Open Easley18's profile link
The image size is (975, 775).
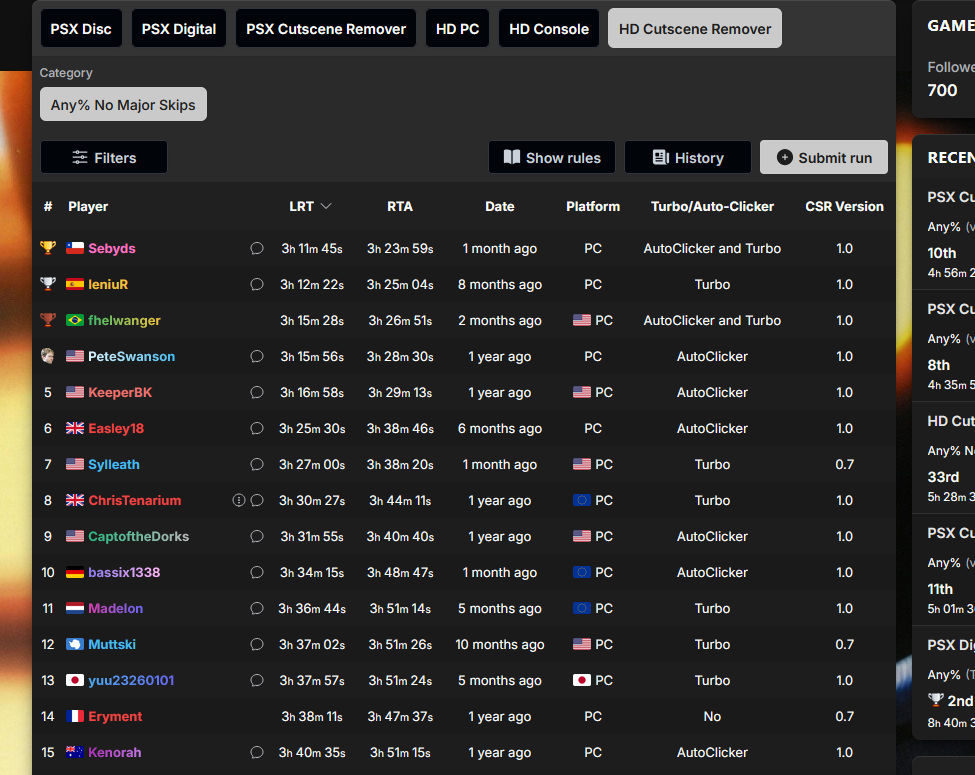tap(116, 429)
